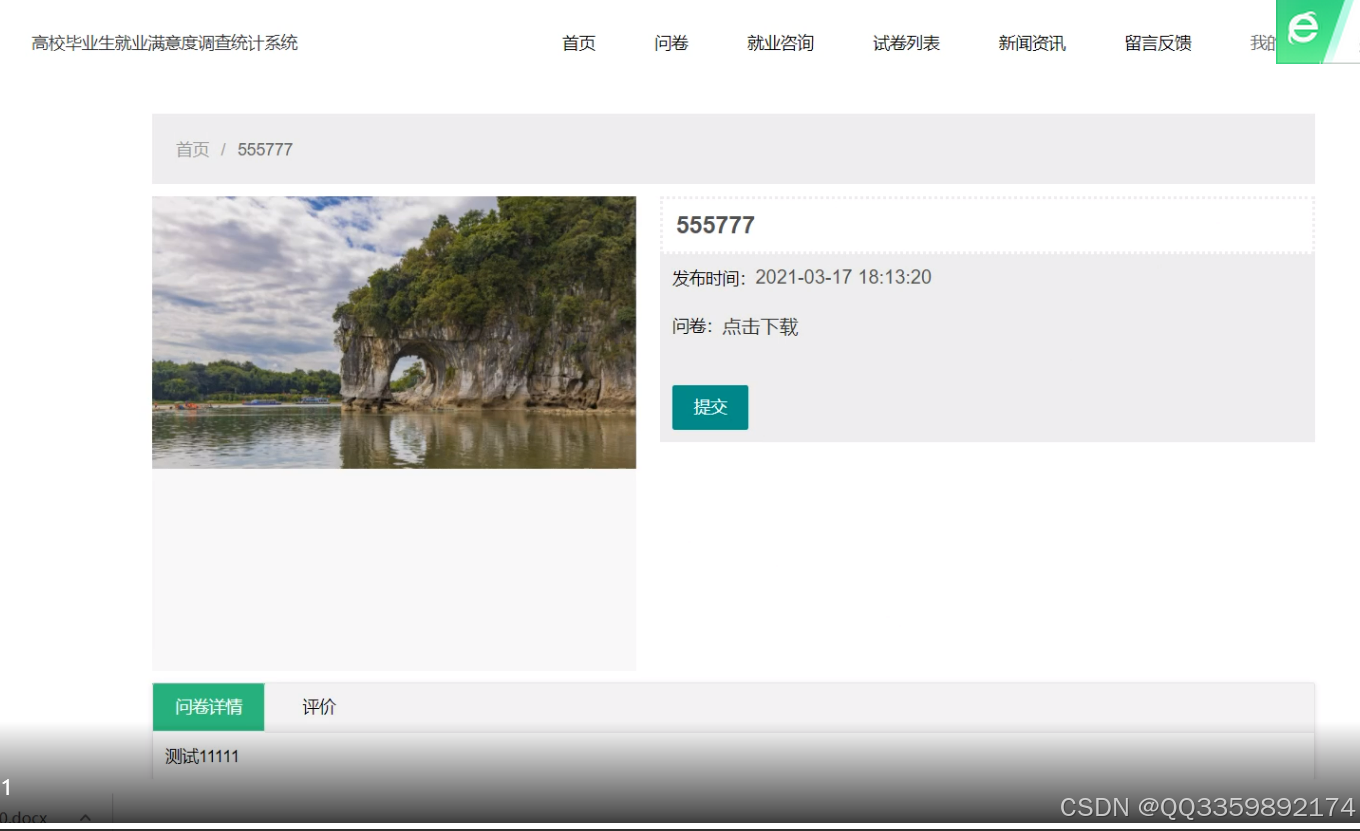Click the elephant trunk hill photo
Image resolution: width=1360 pixels, height=831 pixels.
coord(394,332)
